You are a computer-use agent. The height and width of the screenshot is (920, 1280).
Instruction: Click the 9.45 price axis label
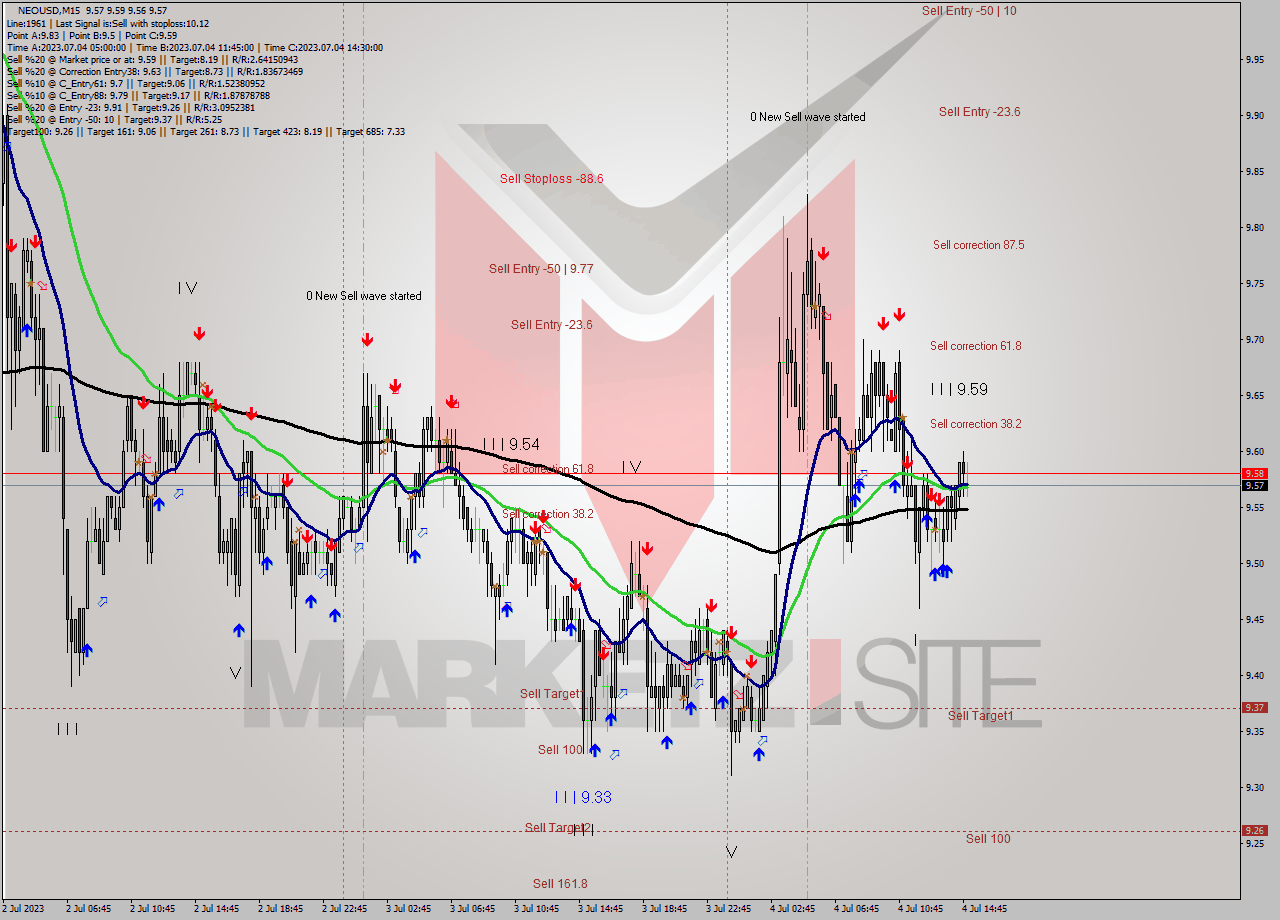[x=1256, y=620]
